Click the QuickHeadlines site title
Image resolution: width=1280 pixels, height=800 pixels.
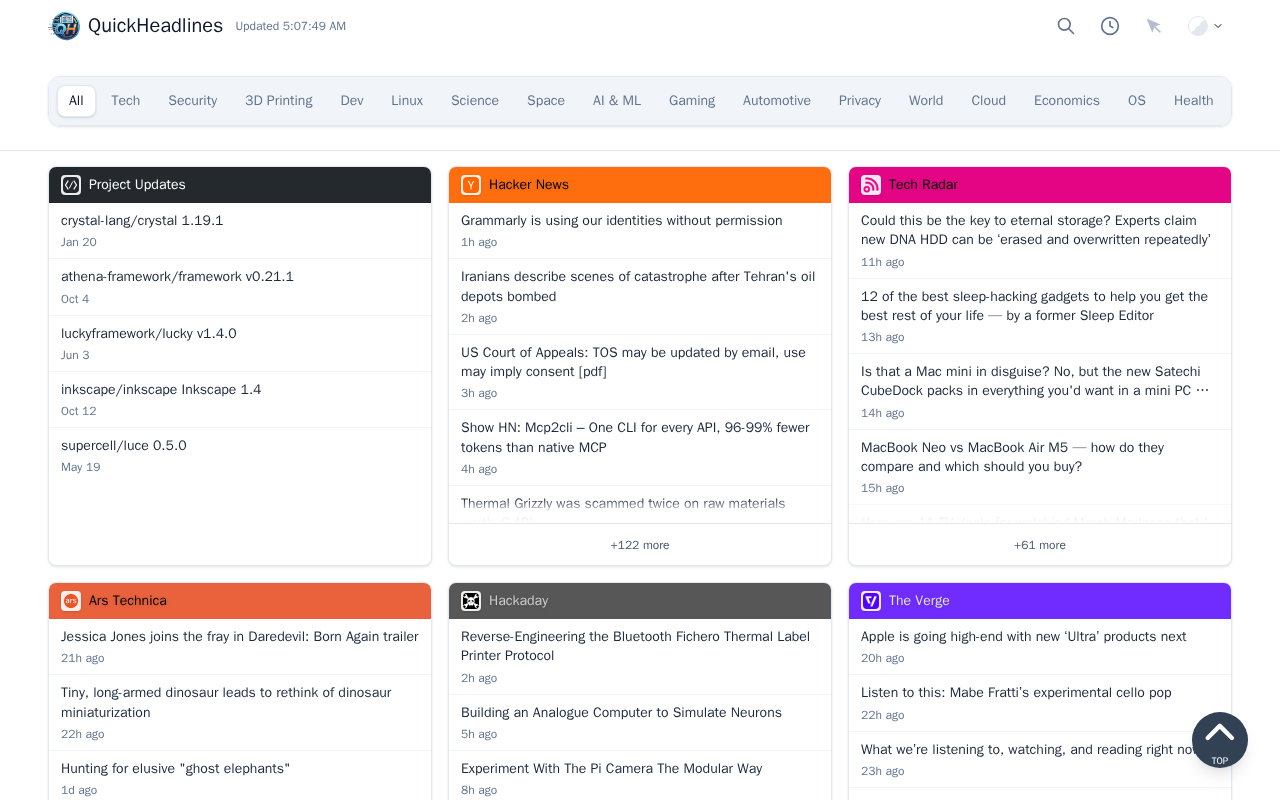pyautogui.click(x=155, y=26)
